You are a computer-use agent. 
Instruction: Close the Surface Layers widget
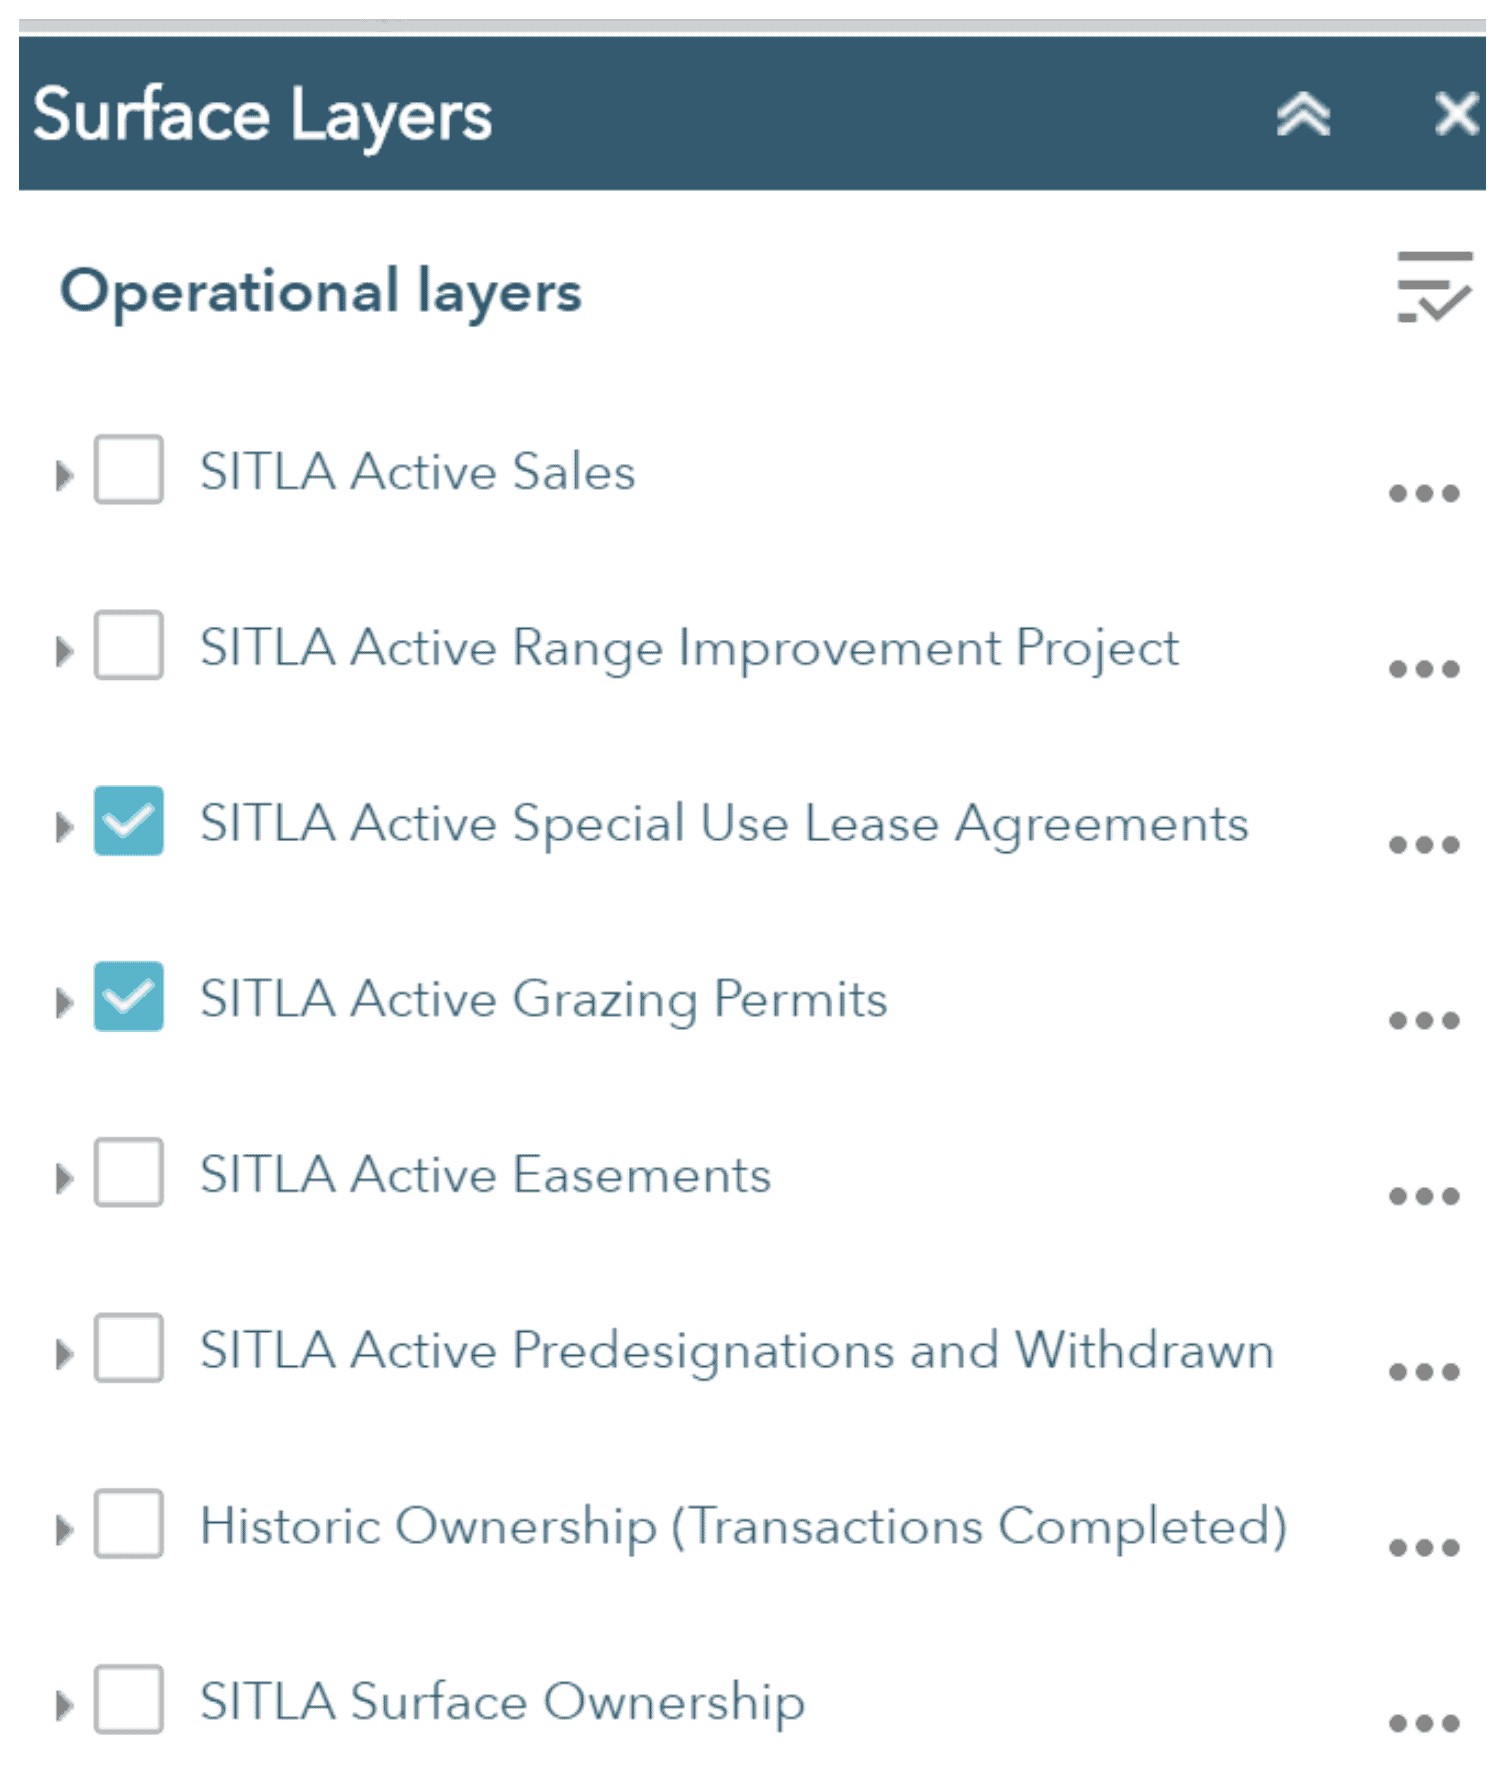coord(1456,115)
